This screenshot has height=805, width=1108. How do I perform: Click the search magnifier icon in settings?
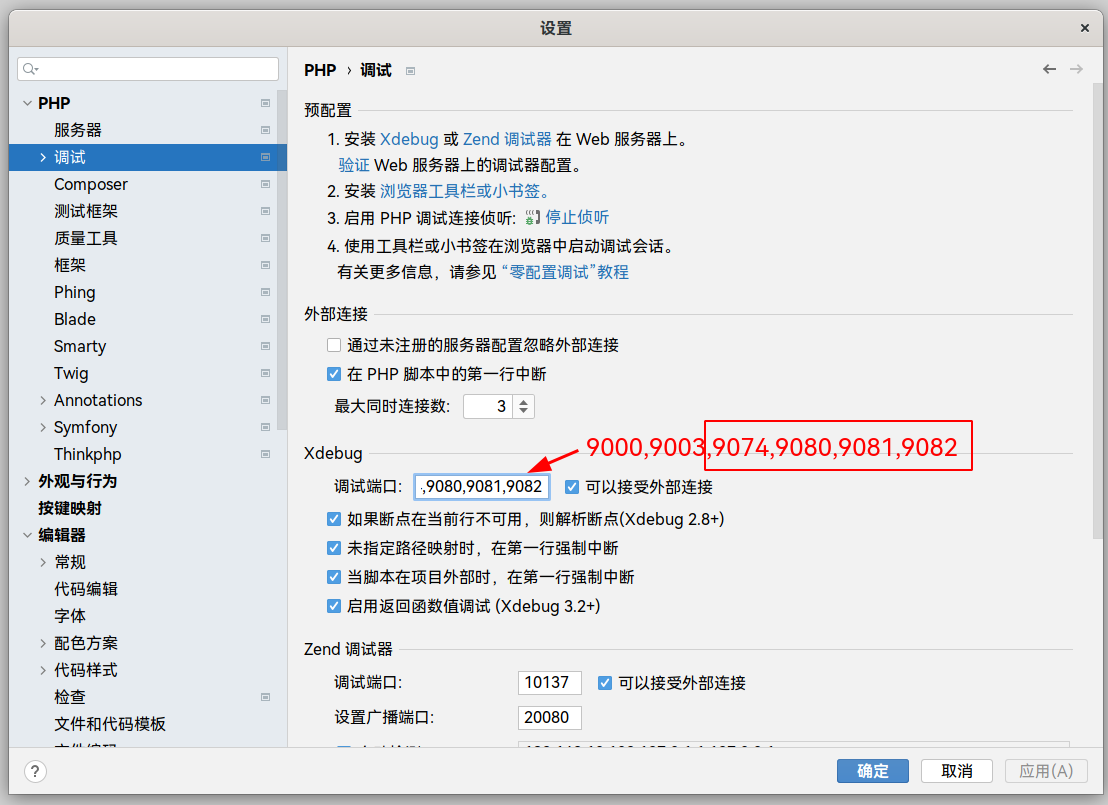pyautogui.click(x=30, y=69)
